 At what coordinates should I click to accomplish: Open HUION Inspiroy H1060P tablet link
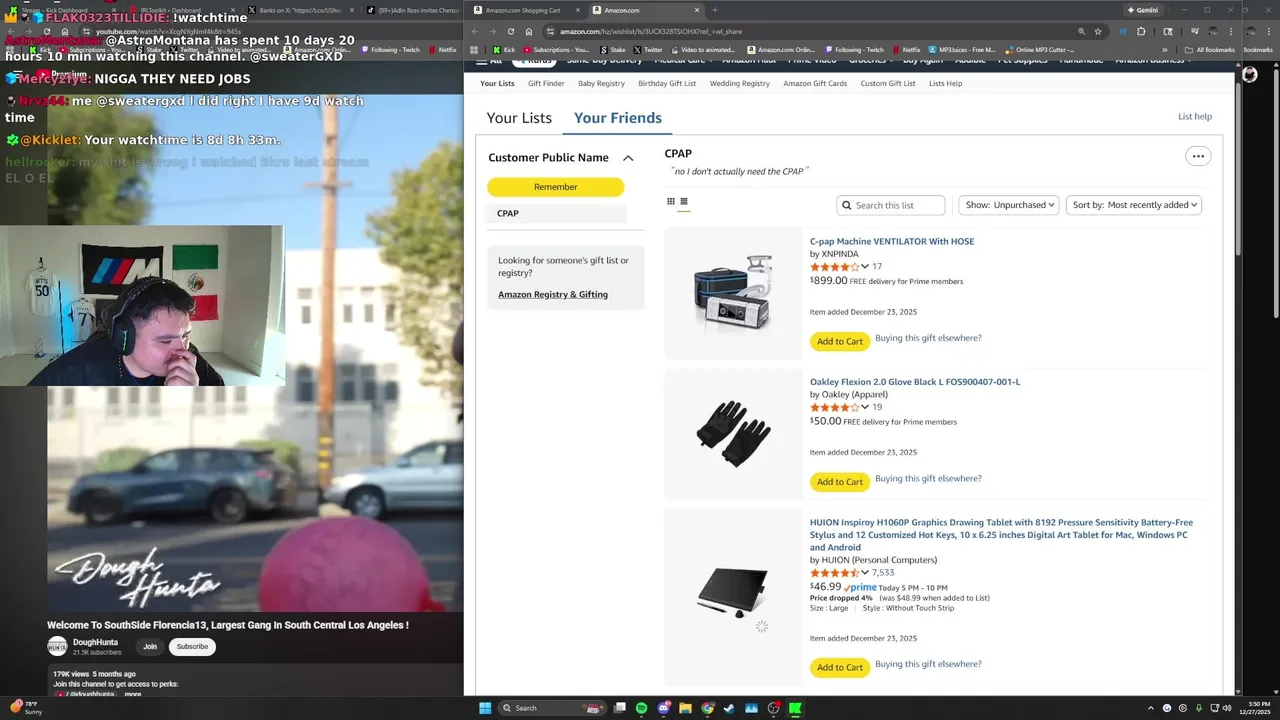(1001, 534)
